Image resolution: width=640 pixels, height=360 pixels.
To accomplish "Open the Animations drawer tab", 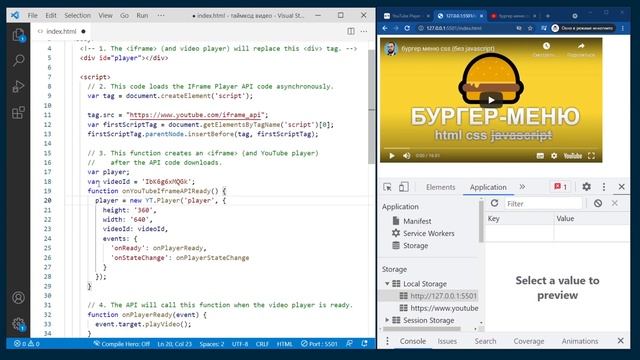I will (x=580, y=341).
